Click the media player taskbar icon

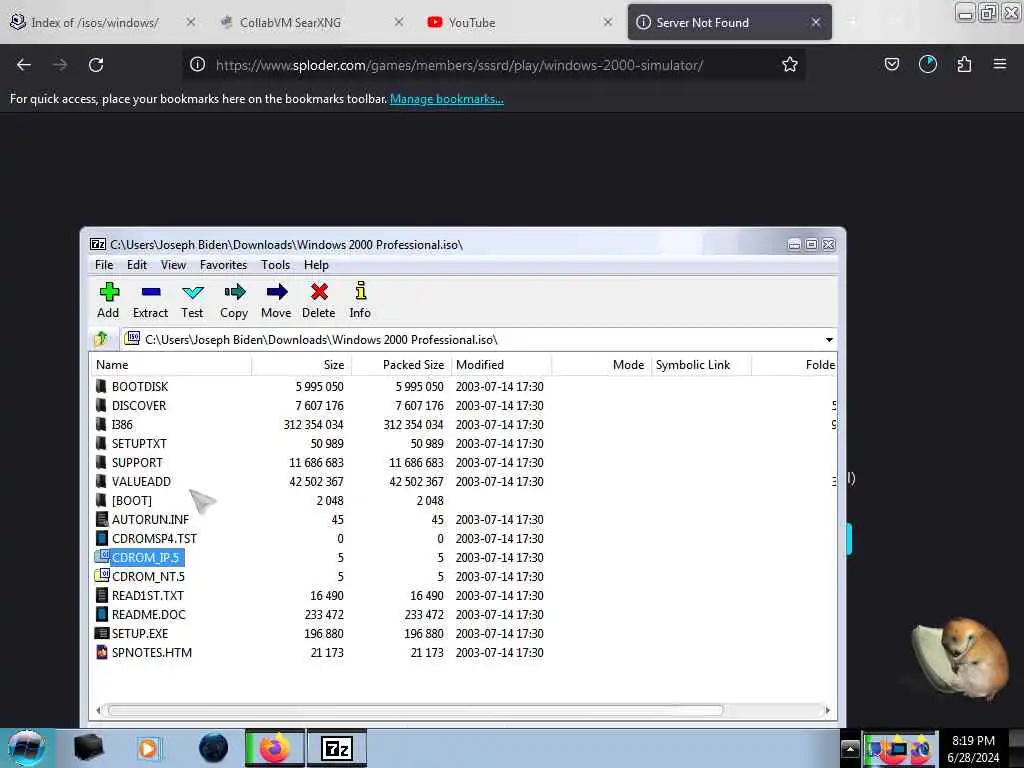pos(149,748)
